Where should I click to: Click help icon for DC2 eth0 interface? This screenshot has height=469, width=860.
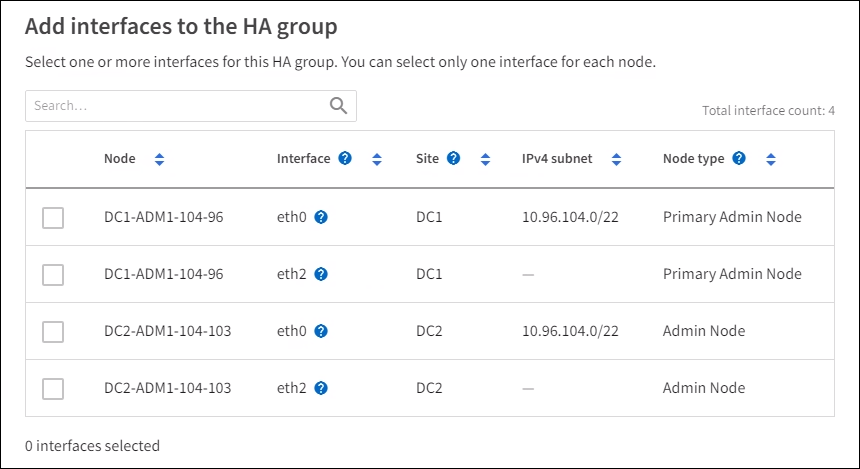pyautogui.click(x=321, y=331)
